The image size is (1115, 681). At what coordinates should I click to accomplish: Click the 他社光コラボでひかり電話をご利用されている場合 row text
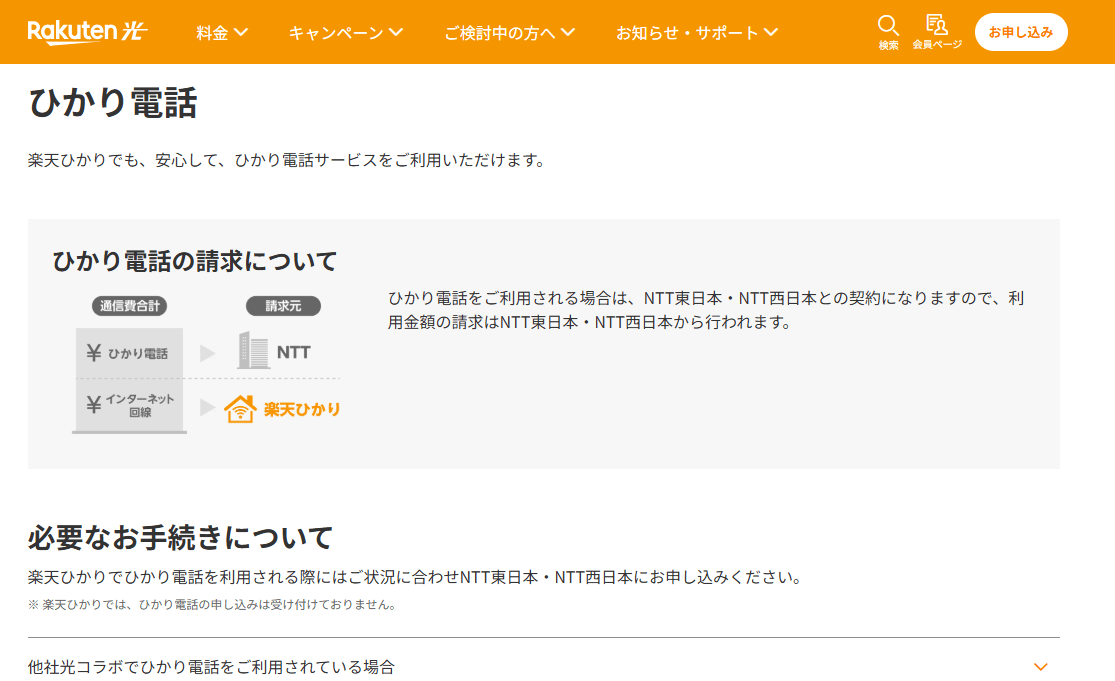[x=211, y=667]
